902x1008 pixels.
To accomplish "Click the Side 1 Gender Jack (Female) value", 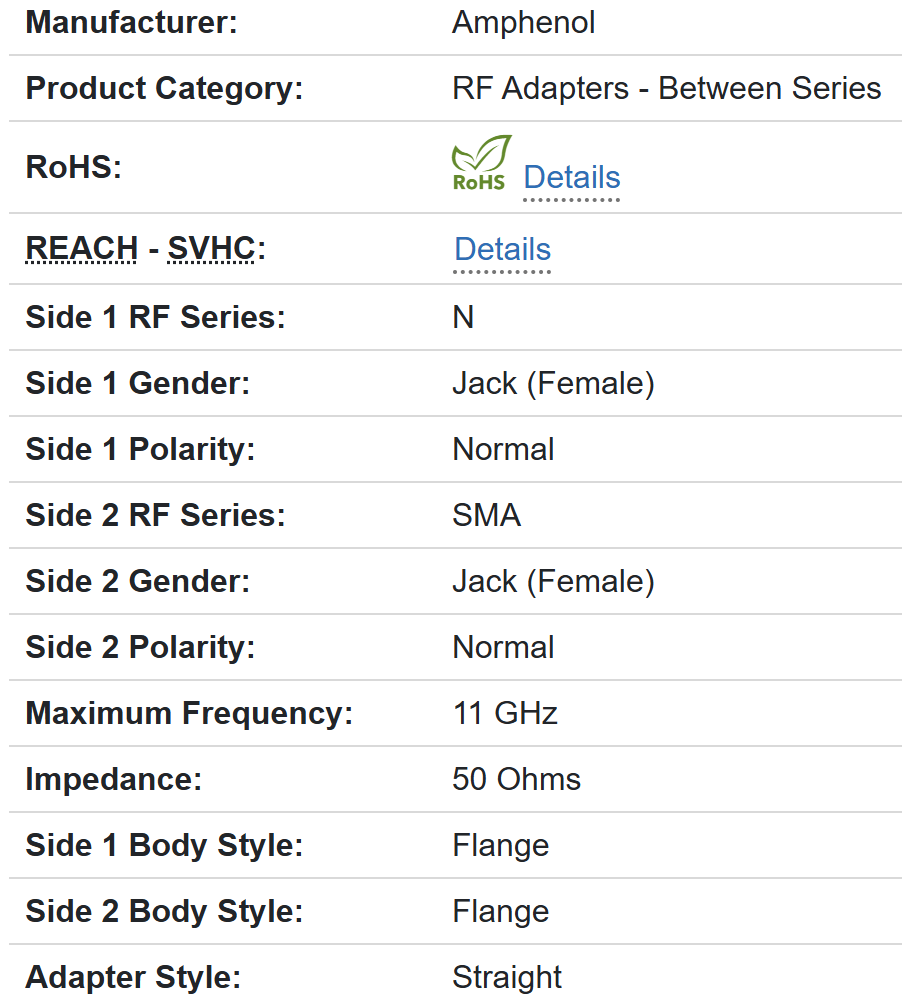I will (x=553, y=384).
